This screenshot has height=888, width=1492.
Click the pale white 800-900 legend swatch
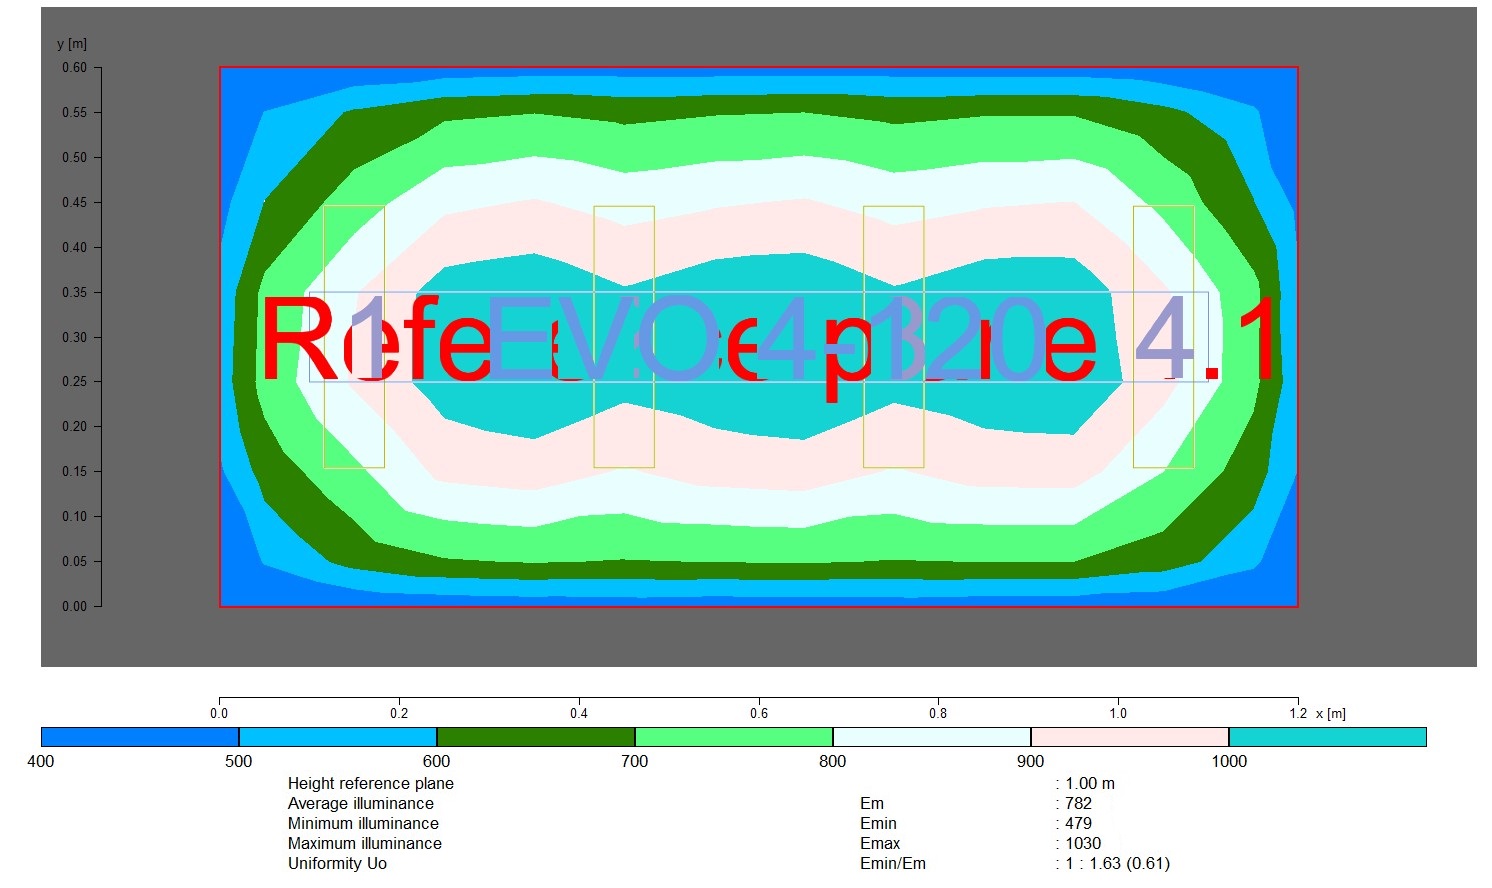coord(932,737)
